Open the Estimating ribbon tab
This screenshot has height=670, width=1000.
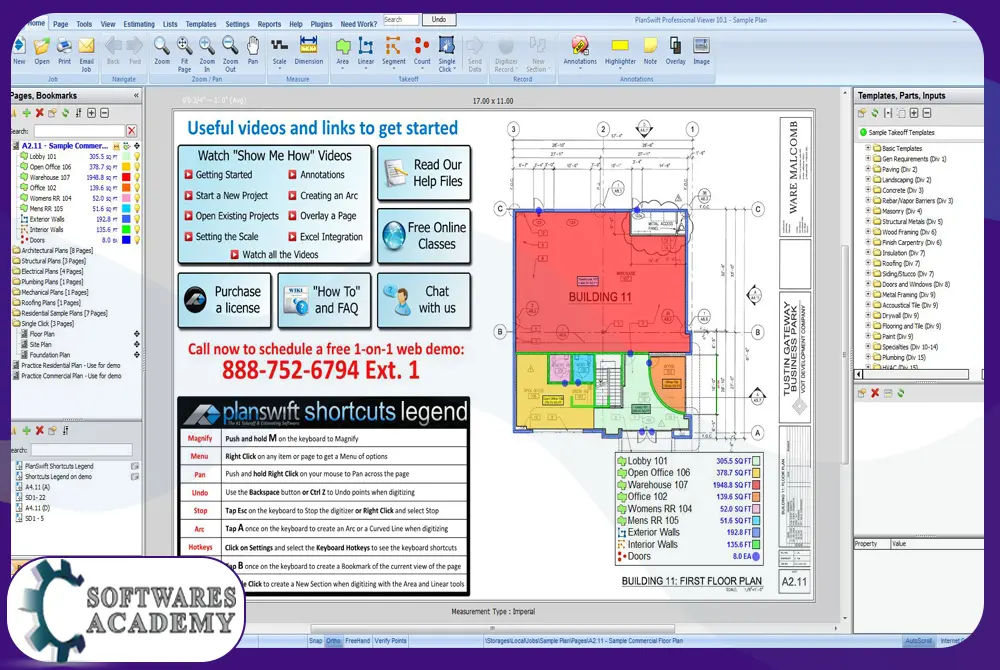[139, 24]
